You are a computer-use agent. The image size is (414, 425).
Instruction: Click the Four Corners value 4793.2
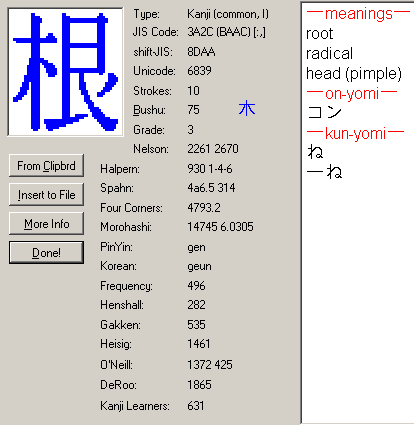tap(204, 208)
